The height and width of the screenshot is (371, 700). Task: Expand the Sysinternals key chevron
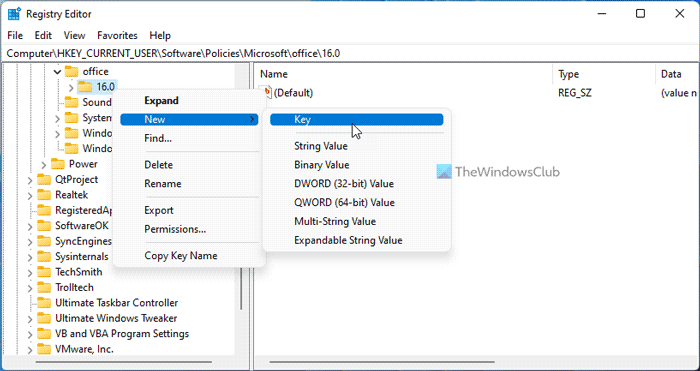30,257
